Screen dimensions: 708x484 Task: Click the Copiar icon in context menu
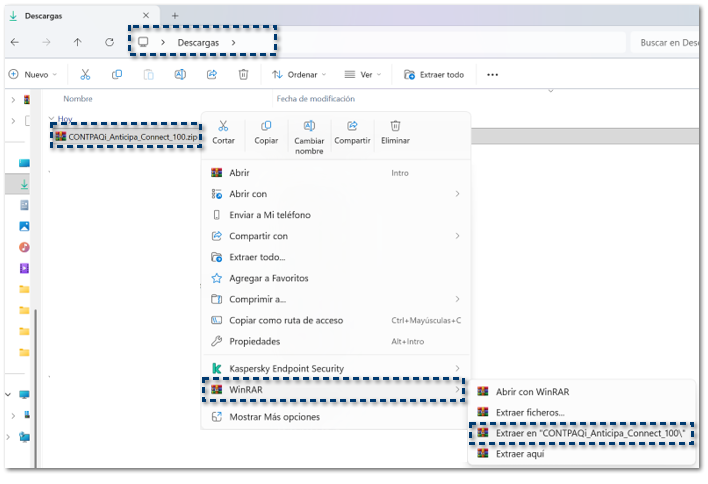click(266, 126)
